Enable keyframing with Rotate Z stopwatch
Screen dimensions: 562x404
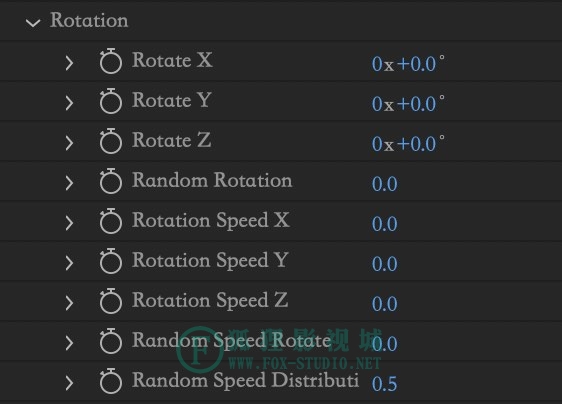coord(110,141)
